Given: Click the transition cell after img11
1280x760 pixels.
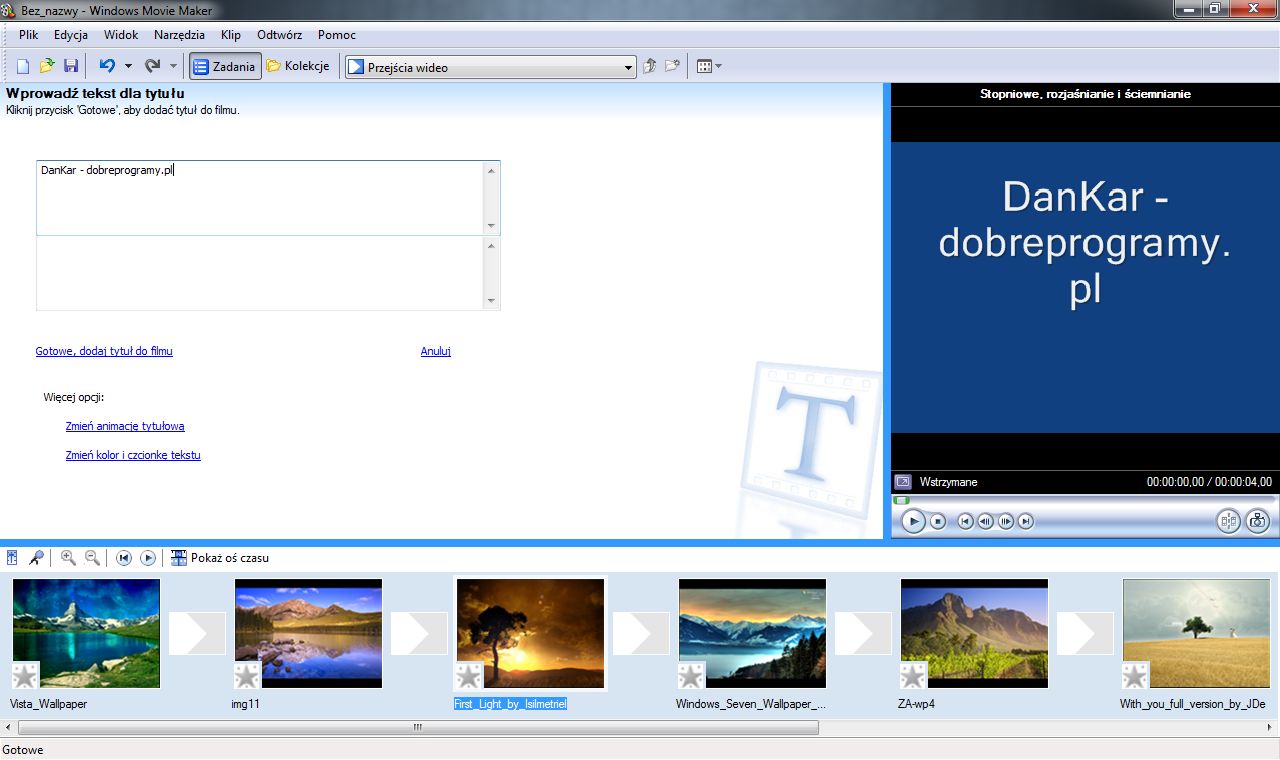Looking at the screenshot, I should coord(419,633).
